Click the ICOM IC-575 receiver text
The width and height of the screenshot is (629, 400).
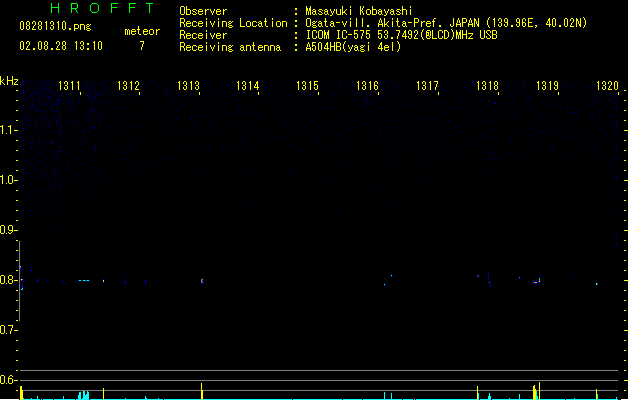[x=402, y=35]
